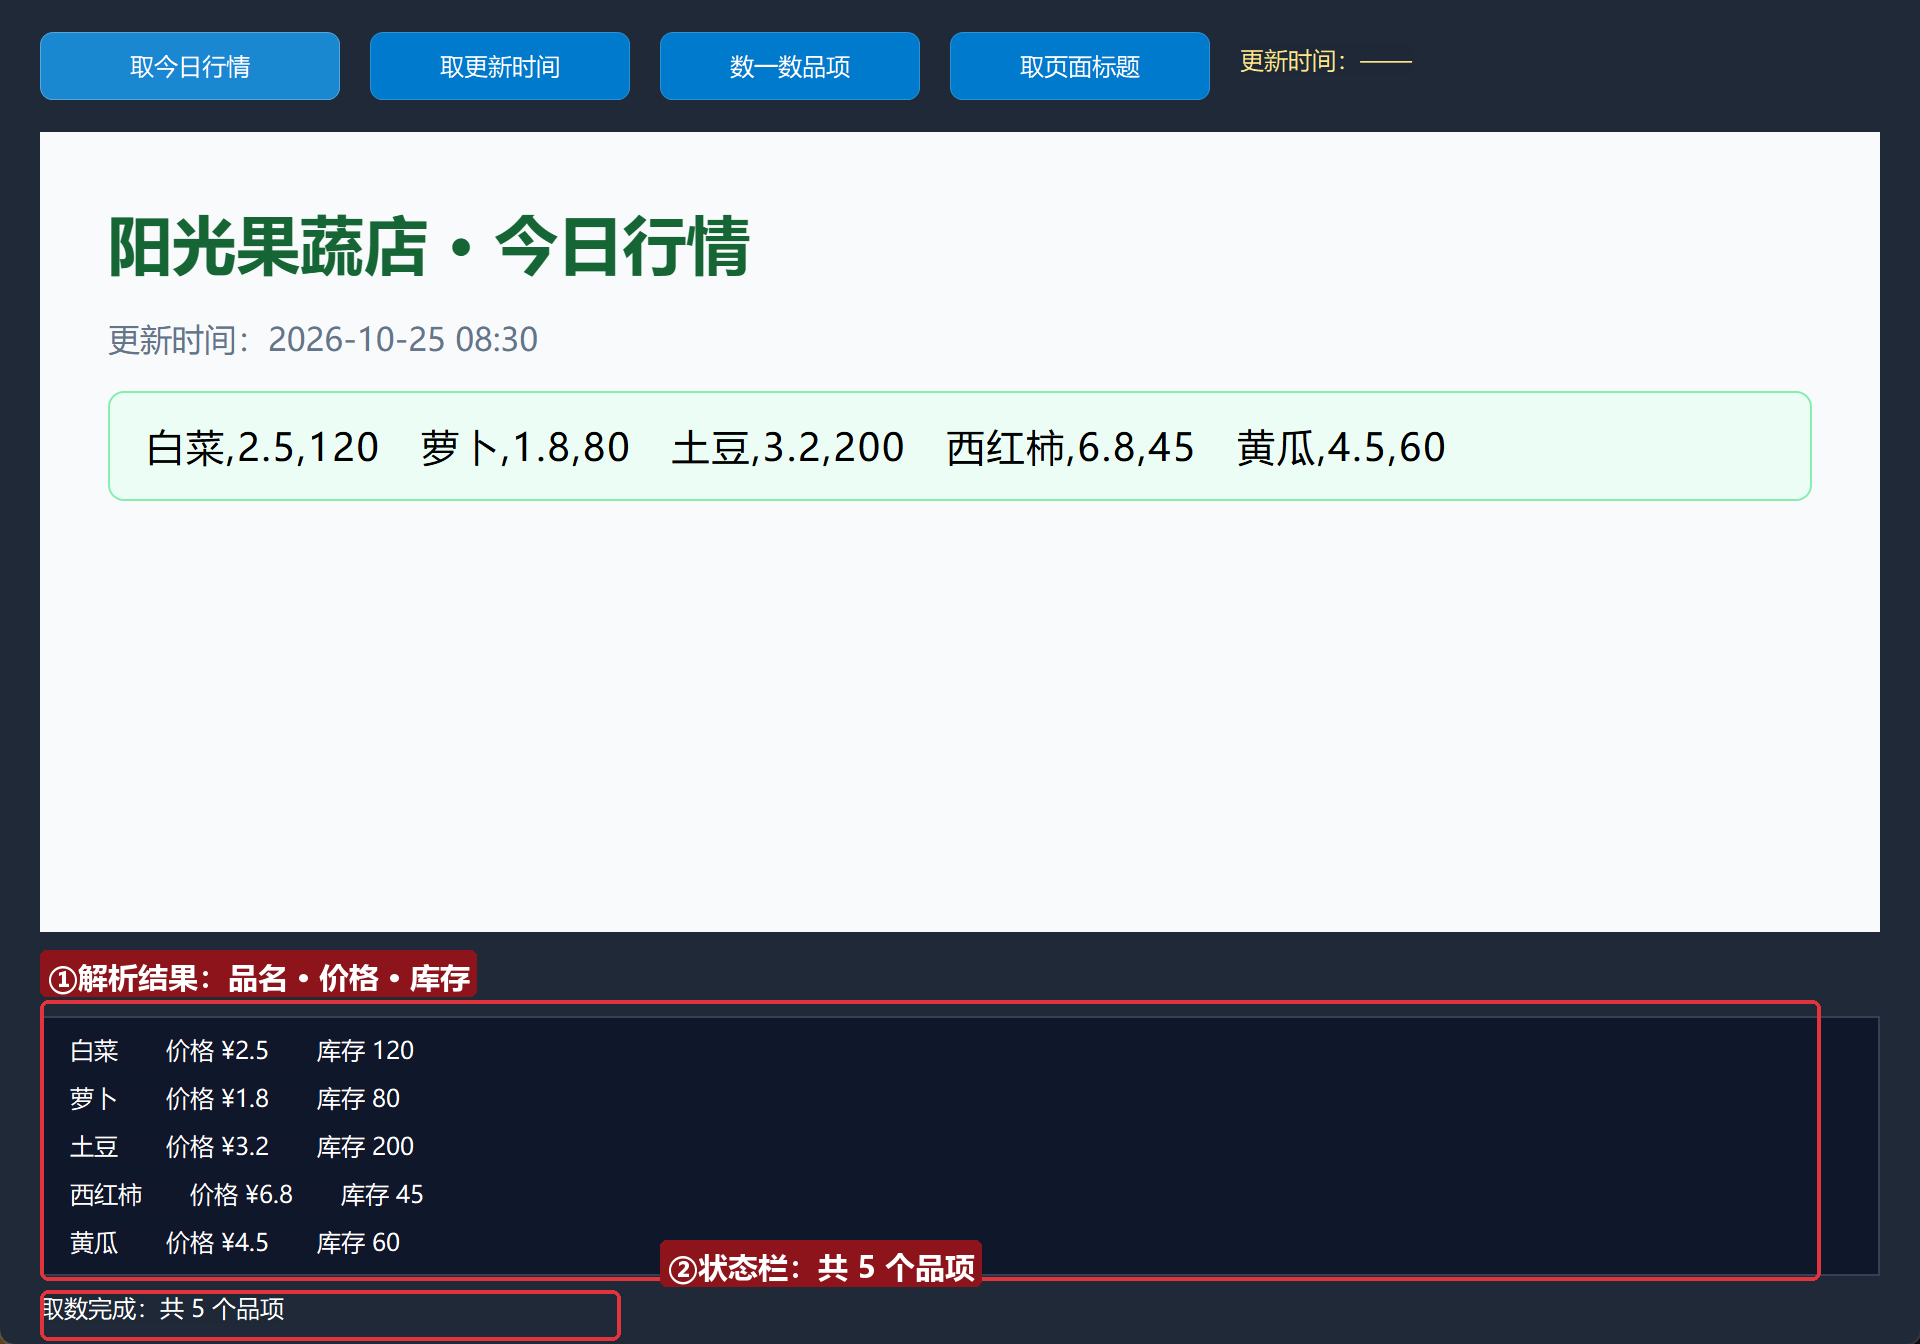Click 价格 ¥3.2 in the results
The image size is (1920, 1344).
(217, 1147)
